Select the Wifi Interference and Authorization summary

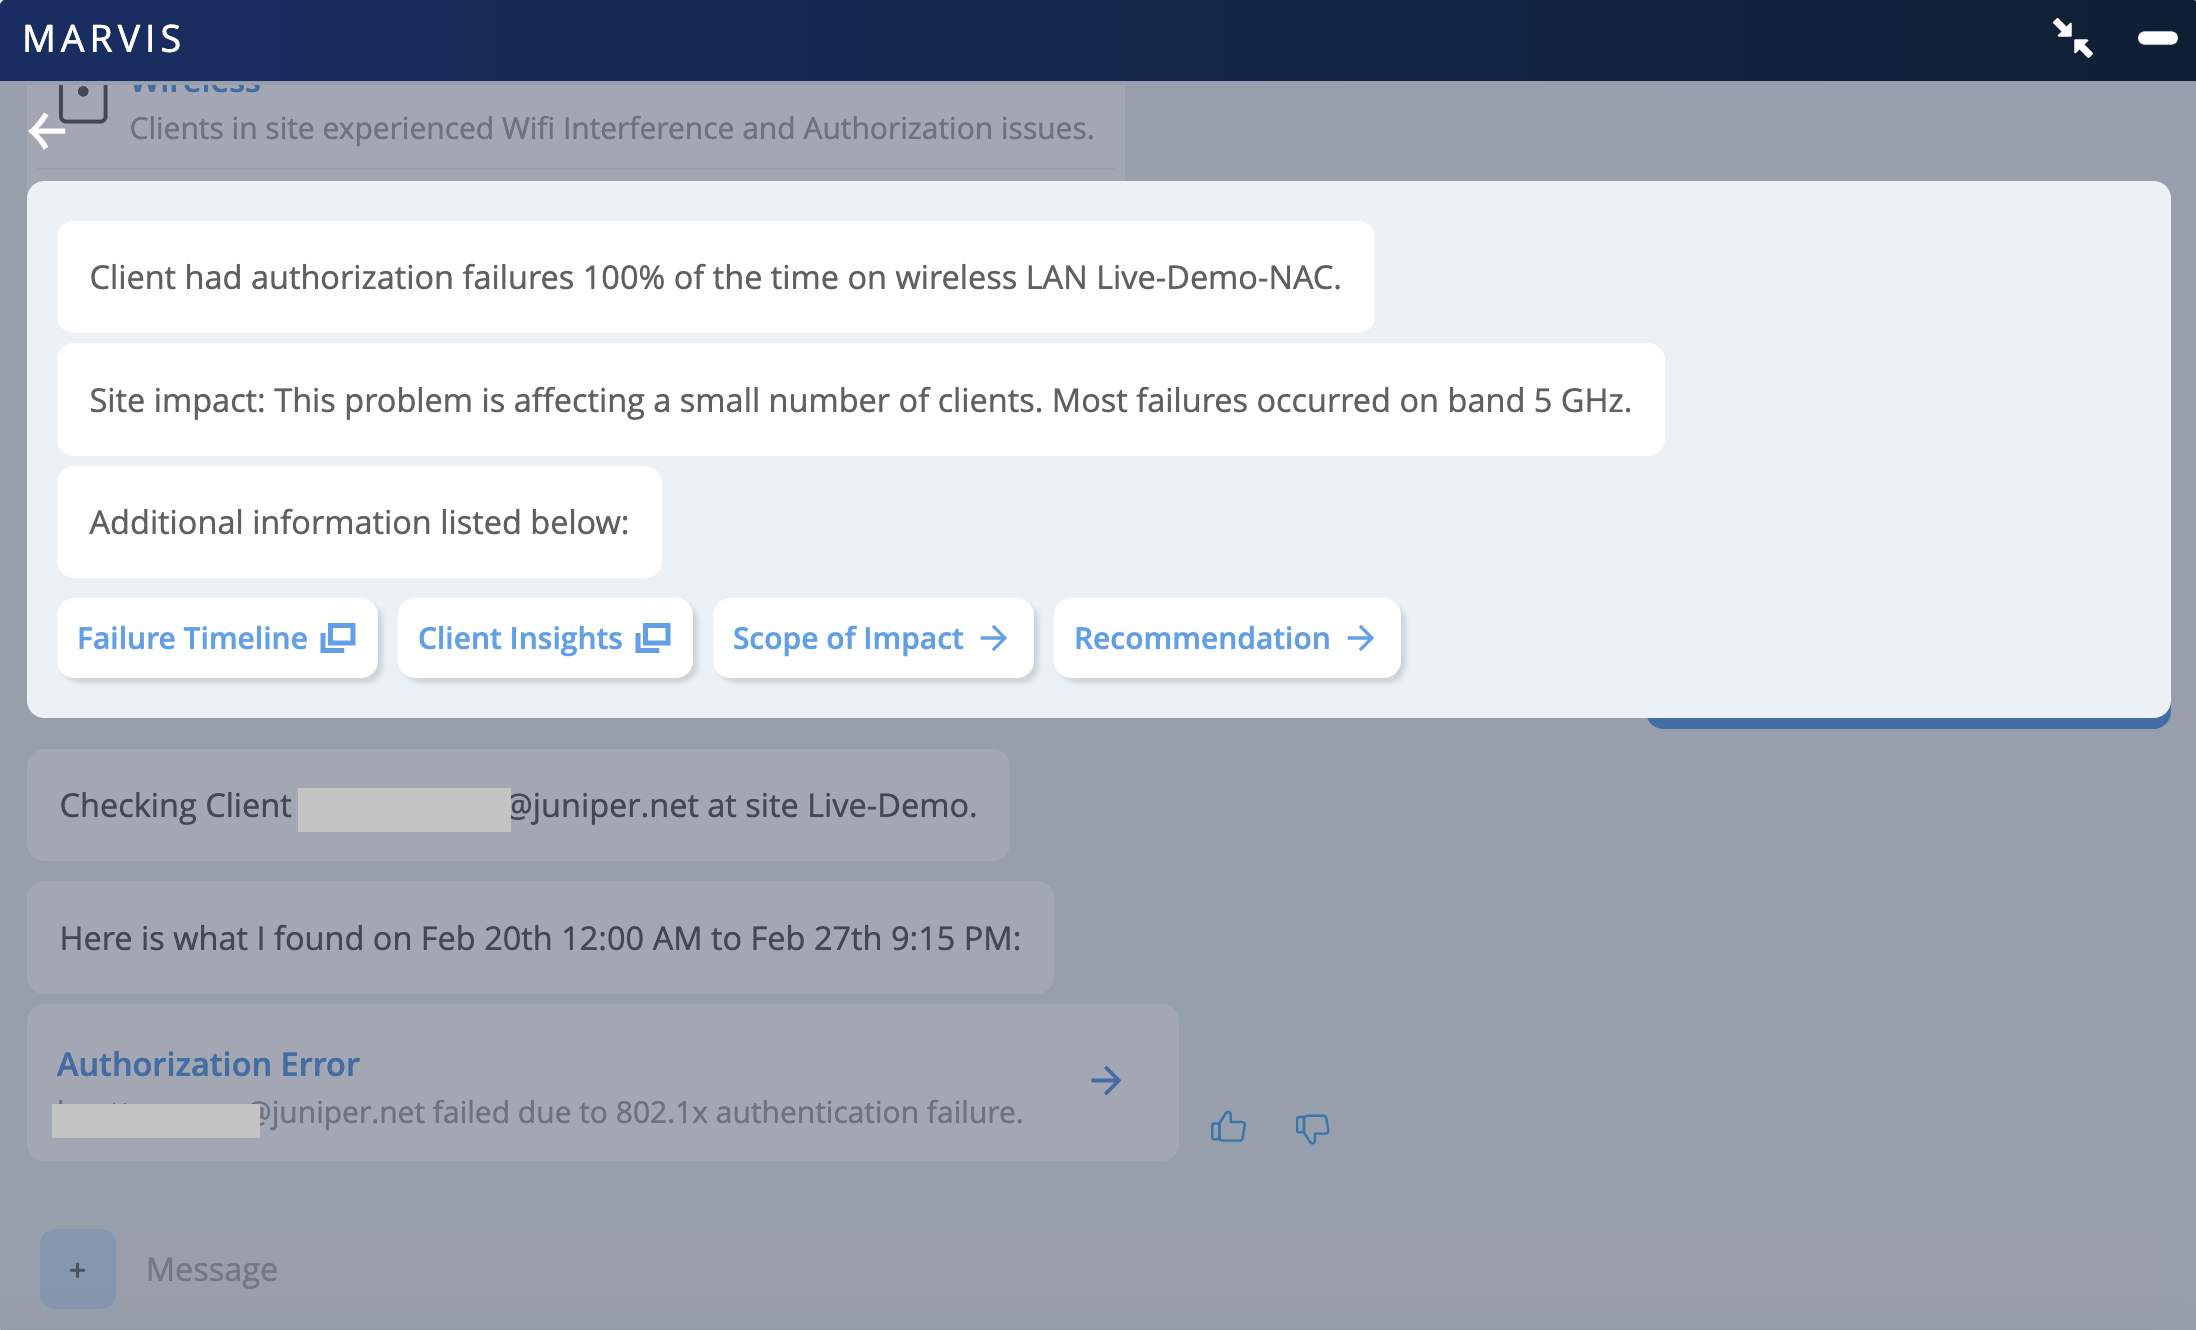coord(611,128)
